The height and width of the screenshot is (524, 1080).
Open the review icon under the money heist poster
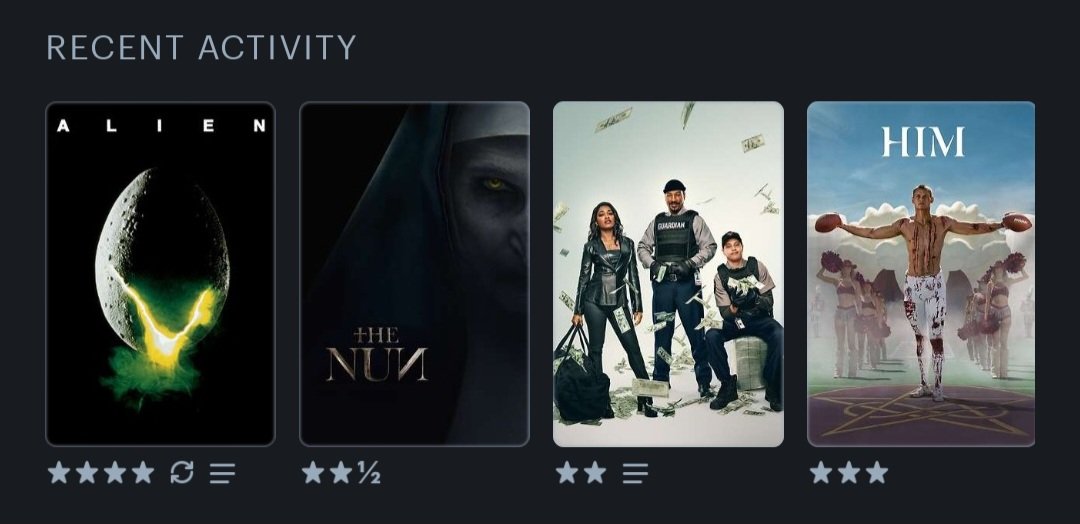(x=635, y=473)
